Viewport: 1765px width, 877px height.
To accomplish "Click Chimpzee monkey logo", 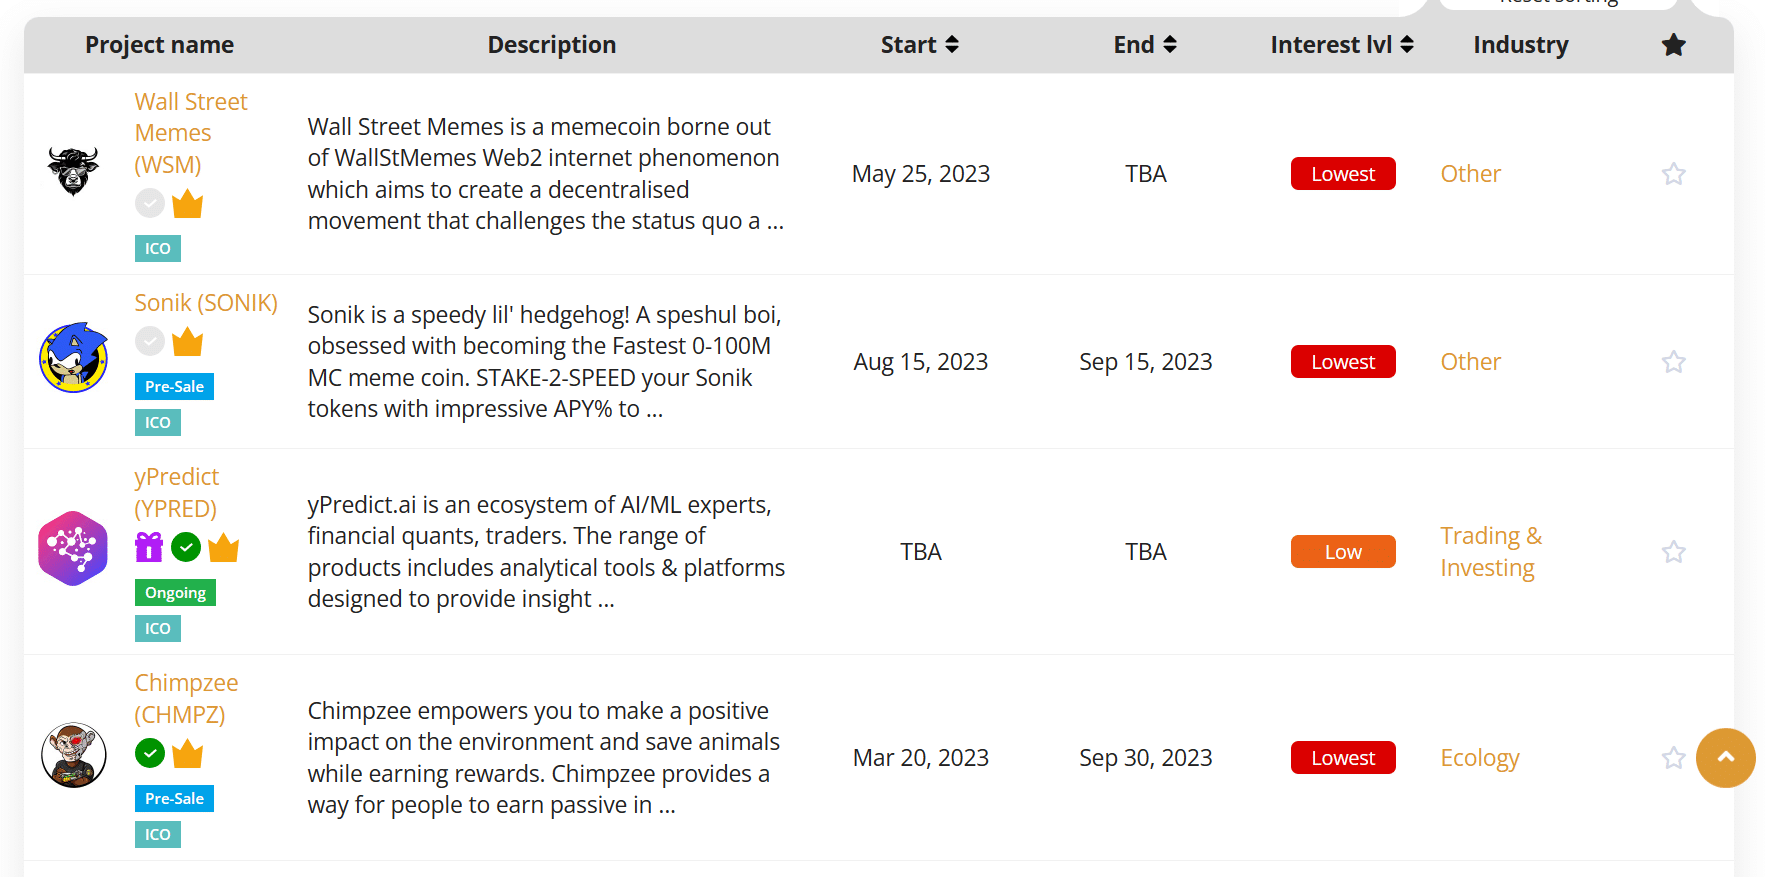I will click(x=73, y=755).
